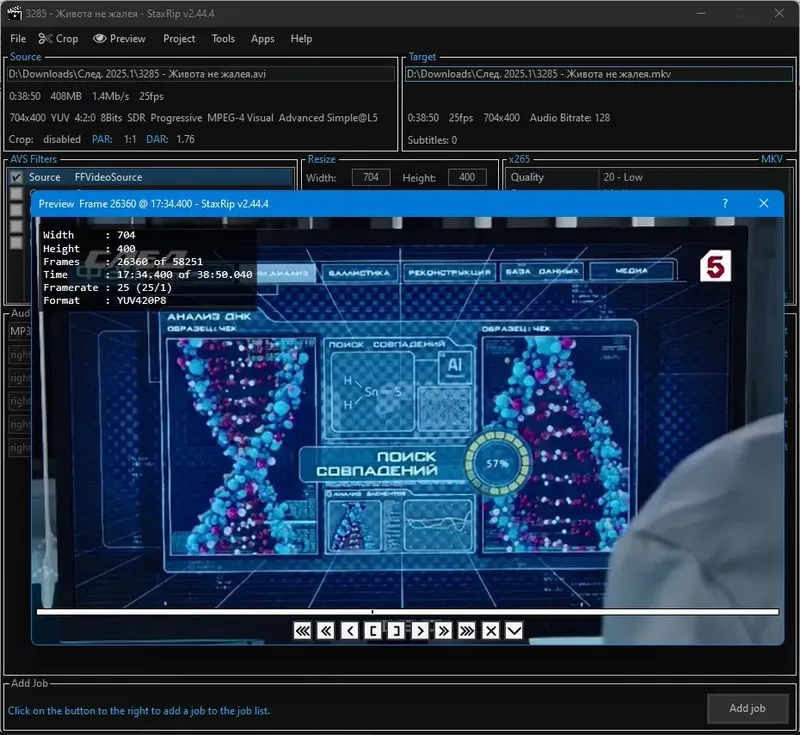Click the resize Height field showing 400

click(x=467, y=178)
